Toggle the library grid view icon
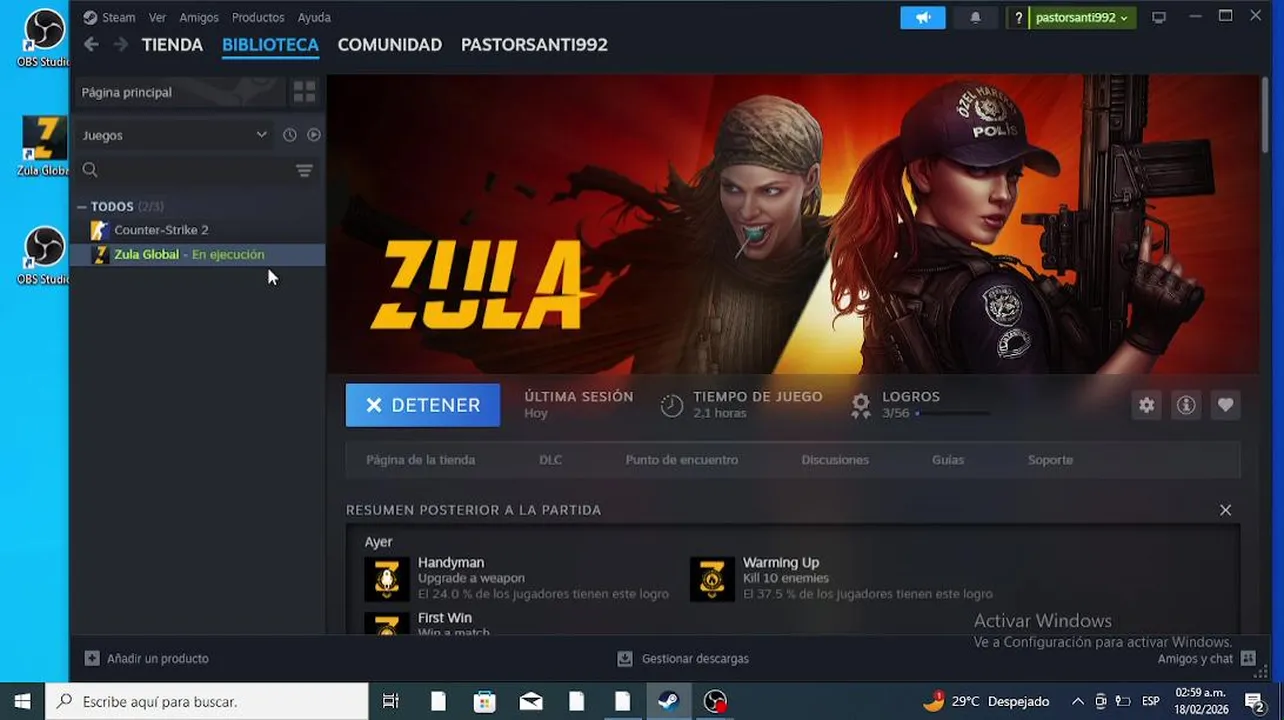The height and width of the screenshot is (720, 1284). click(x=304, y=92)
